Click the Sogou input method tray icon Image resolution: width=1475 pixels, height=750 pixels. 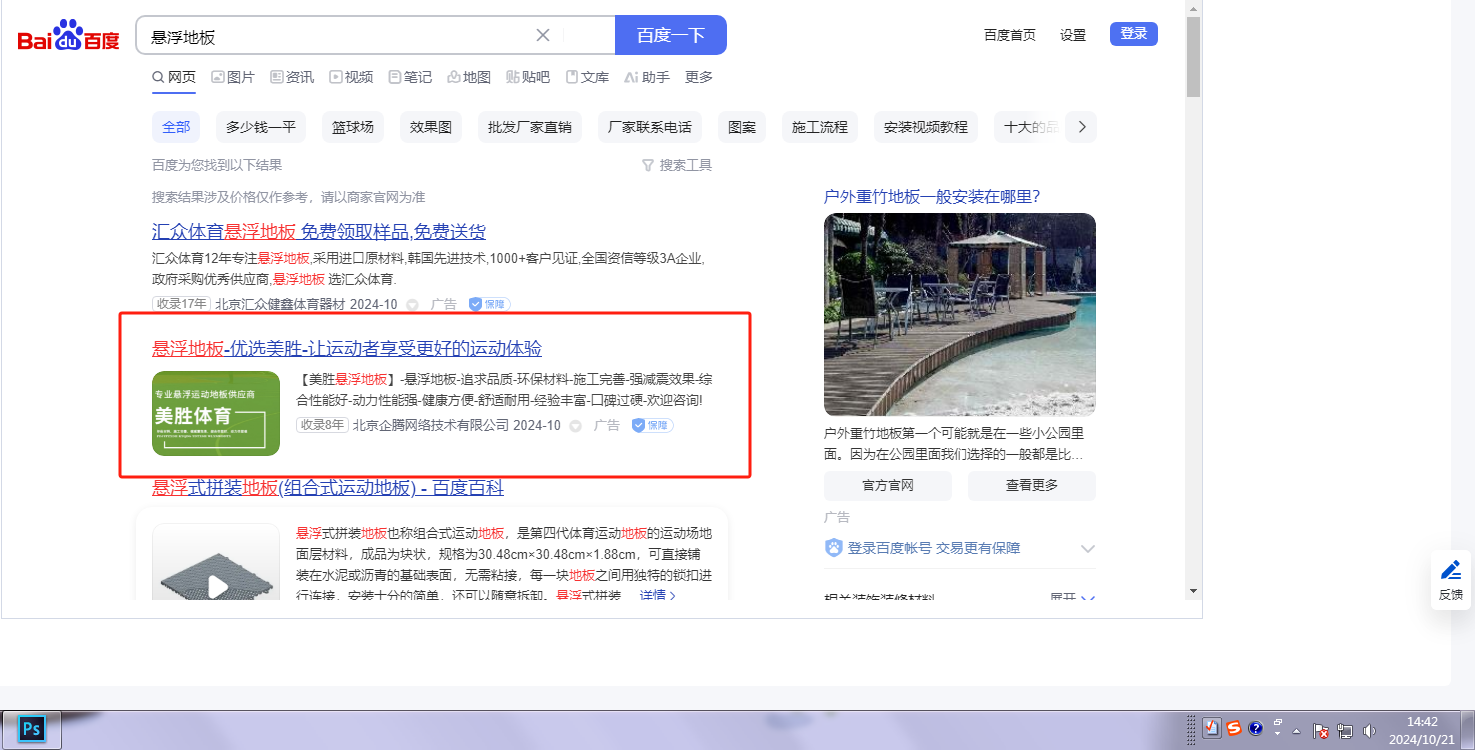coord(1234,729)
